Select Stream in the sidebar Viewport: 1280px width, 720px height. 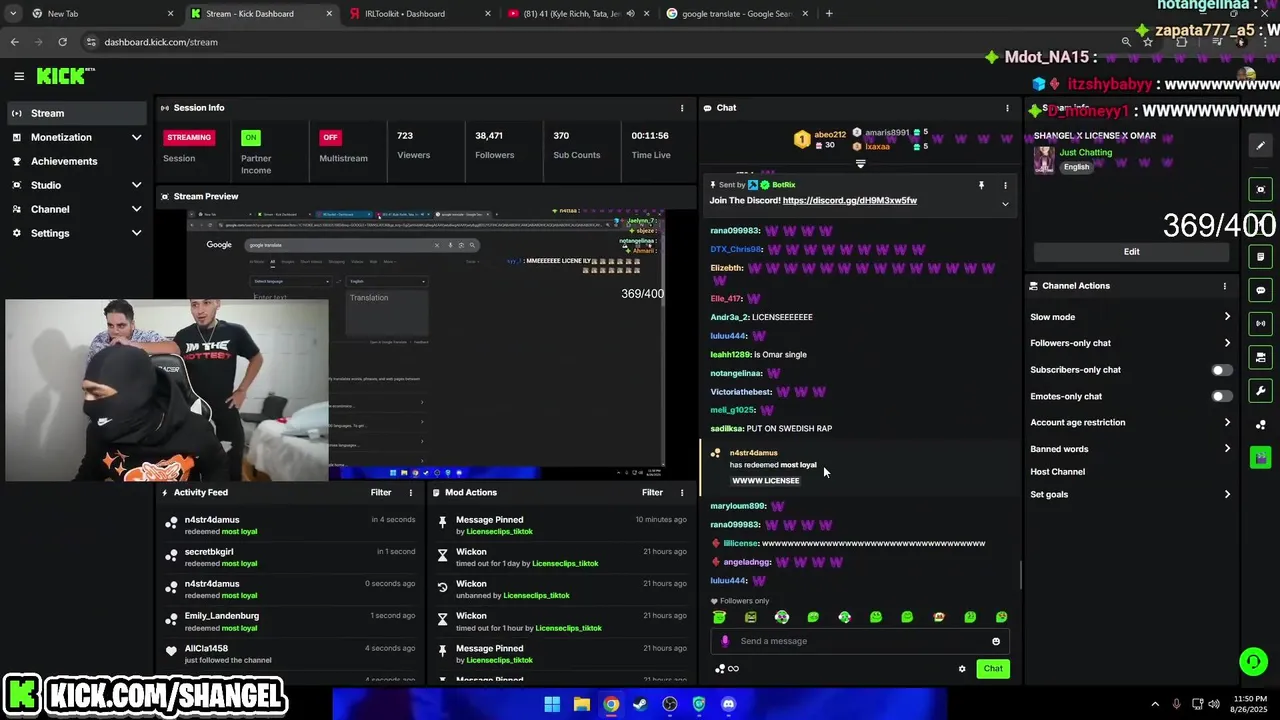(76, 113)
